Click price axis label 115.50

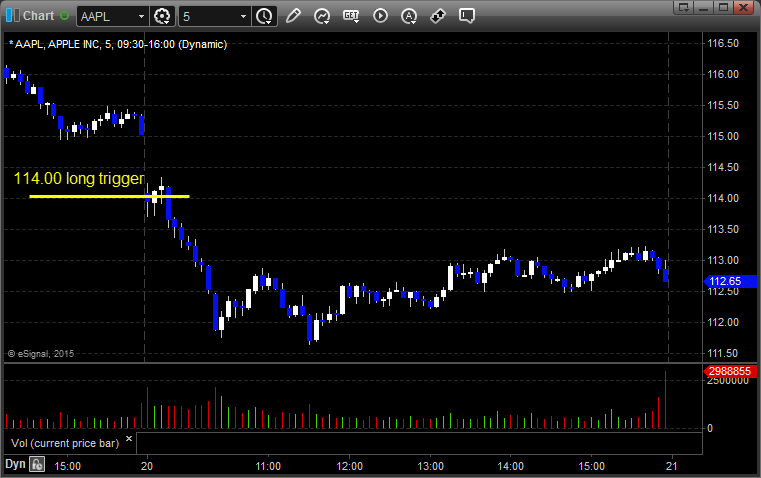723,105
